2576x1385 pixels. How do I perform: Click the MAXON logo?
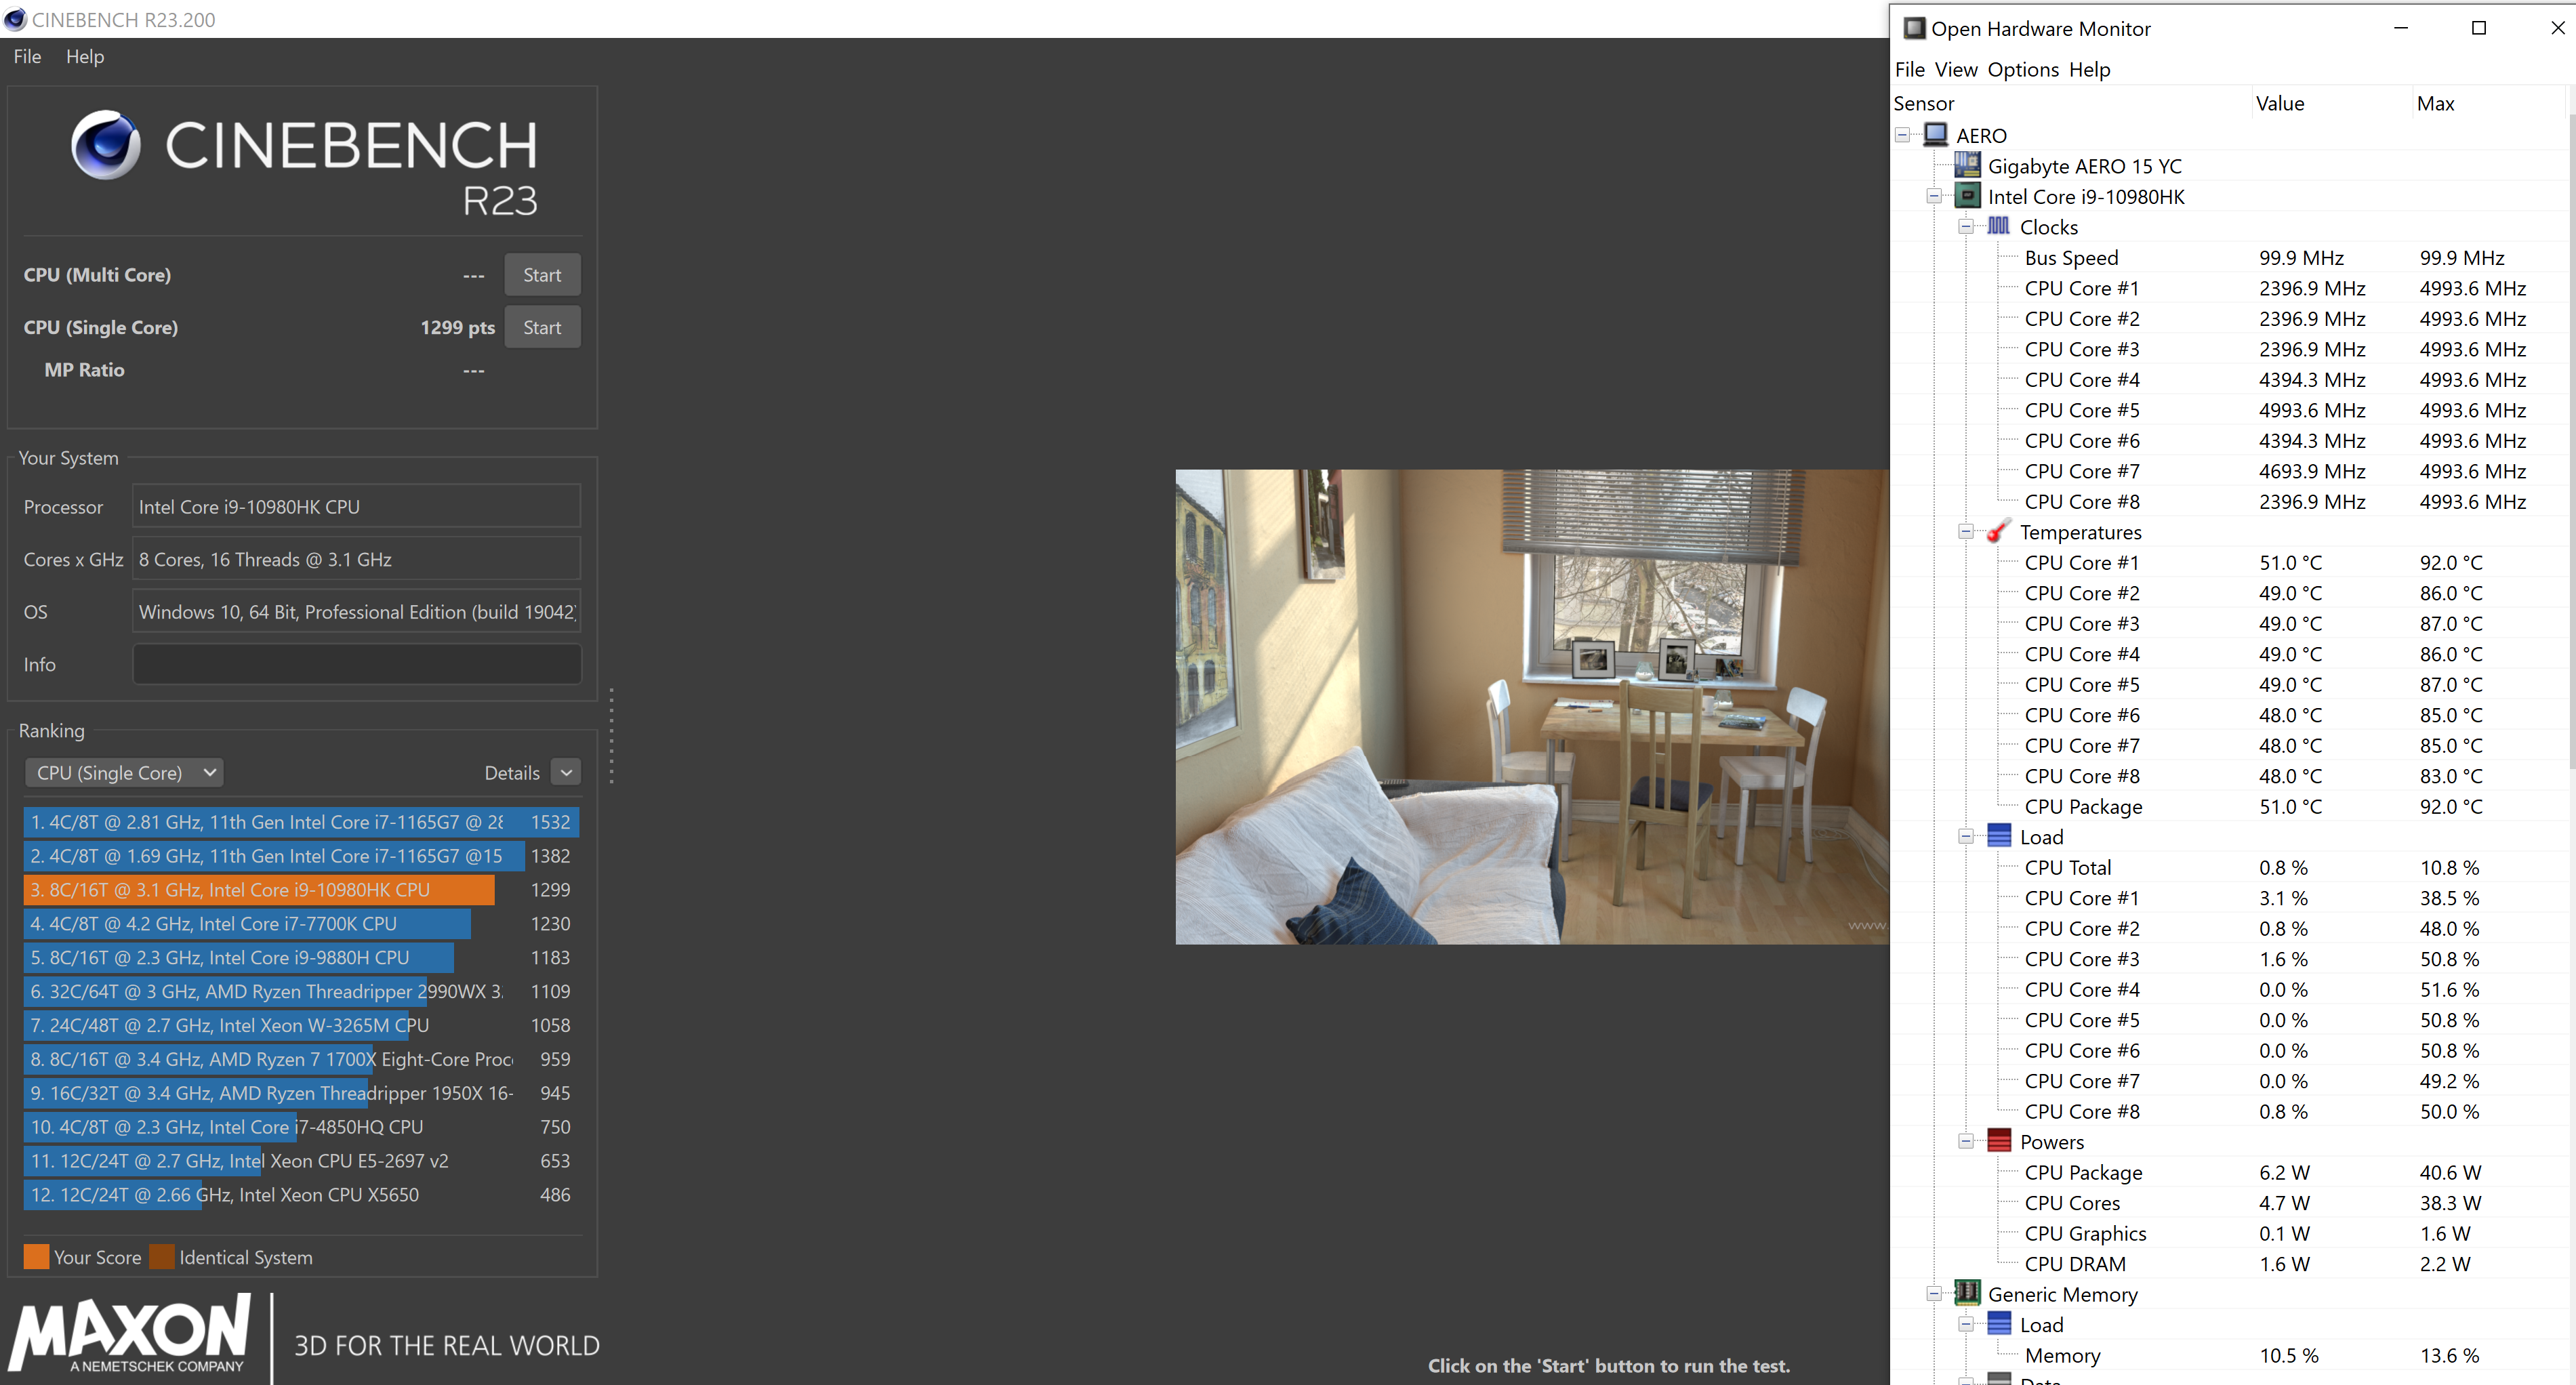[x=130, y=1334]
